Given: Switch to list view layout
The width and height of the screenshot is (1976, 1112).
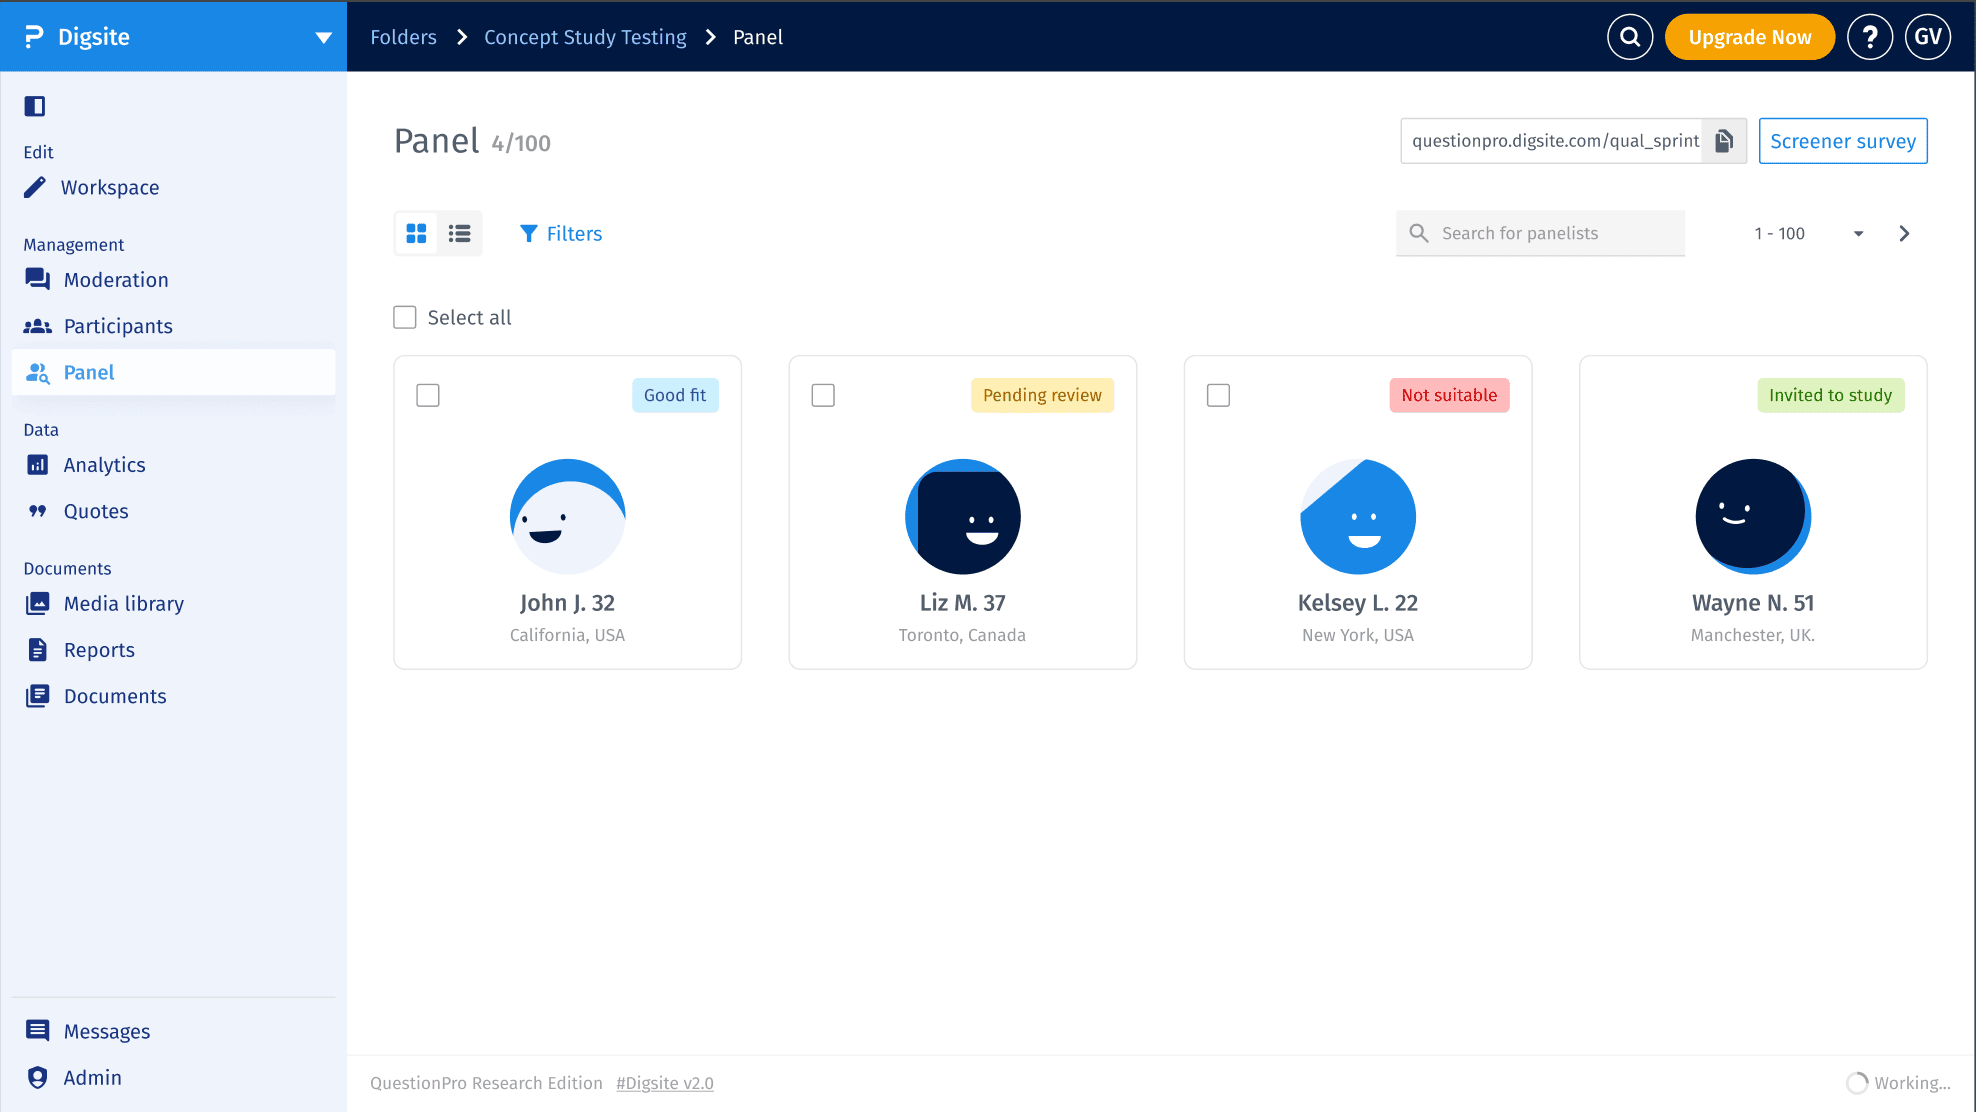Looking at the screenshot, I should click(x=460, y=233).
